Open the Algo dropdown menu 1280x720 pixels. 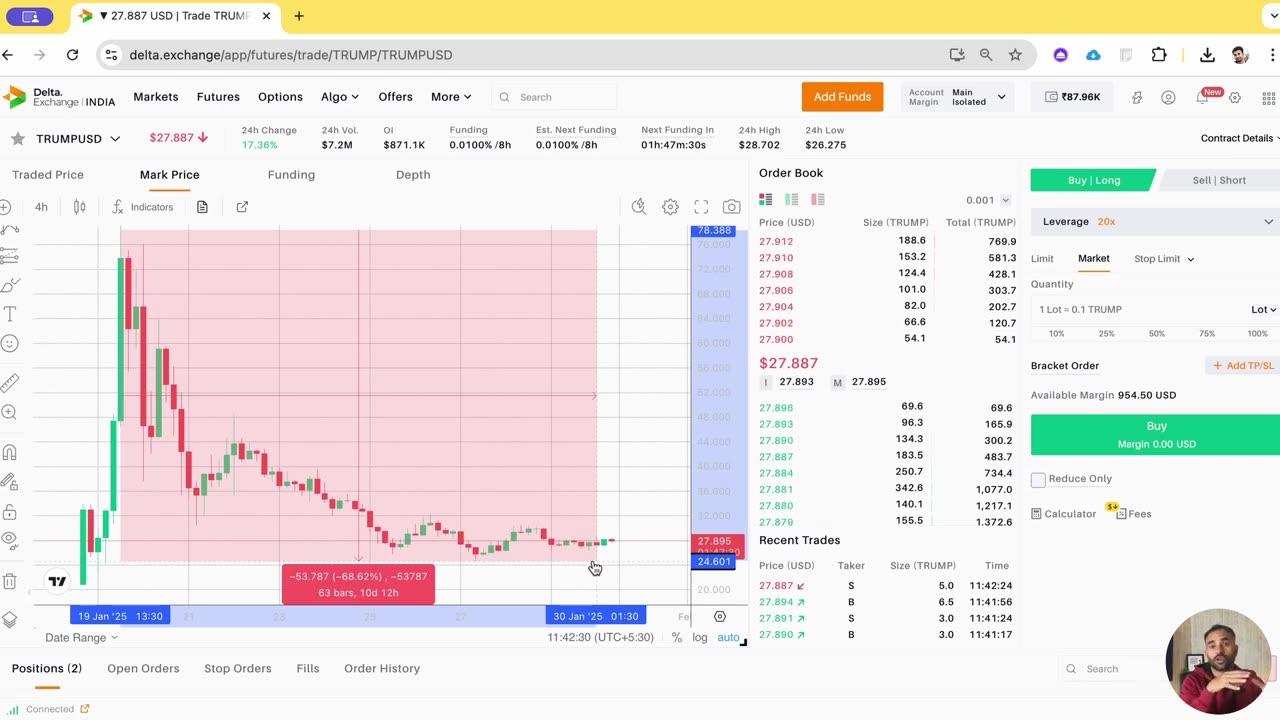(340, 97)
